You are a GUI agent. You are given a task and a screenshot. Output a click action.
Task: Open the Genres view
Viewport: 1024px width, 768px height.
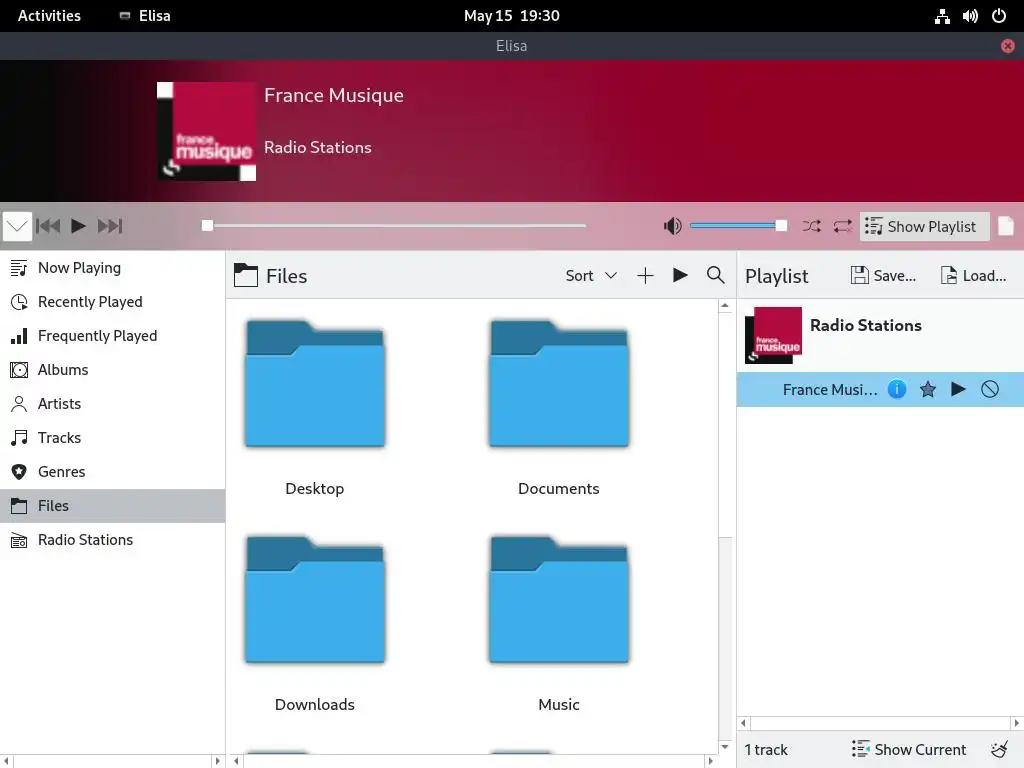[x=112, y=472]
